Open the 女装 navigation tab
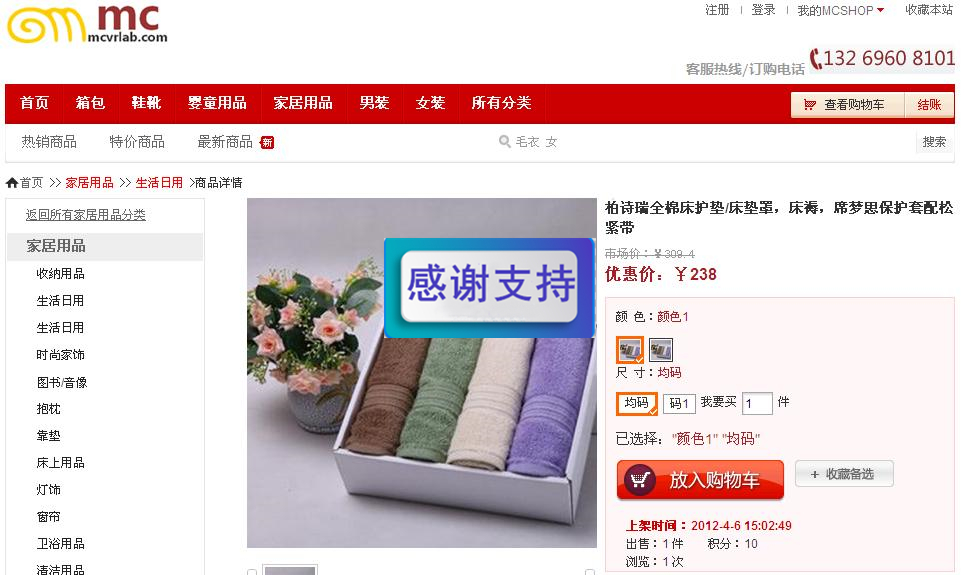The width and height of the screenshot is (979, 575). click(430, 103)
